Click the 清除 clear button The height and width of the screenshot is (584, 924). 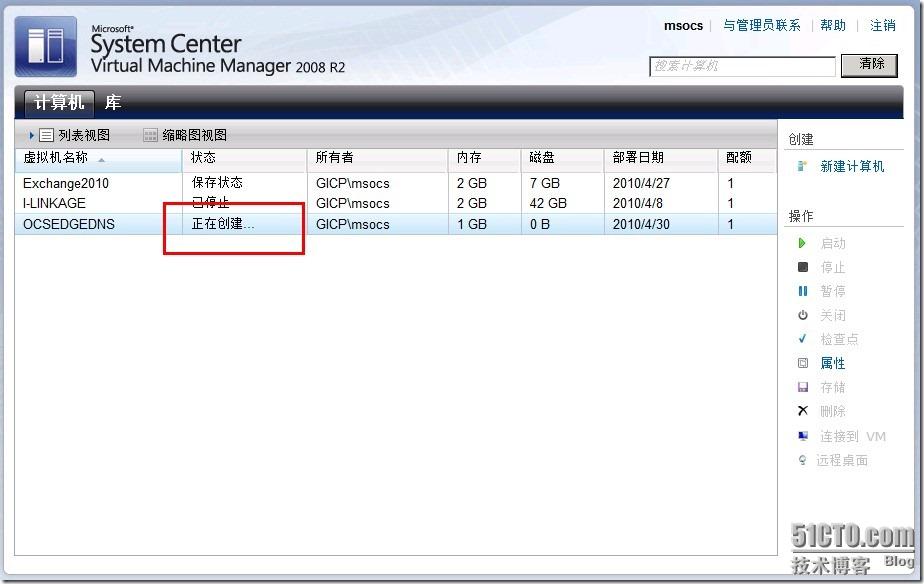pos(869,65)
